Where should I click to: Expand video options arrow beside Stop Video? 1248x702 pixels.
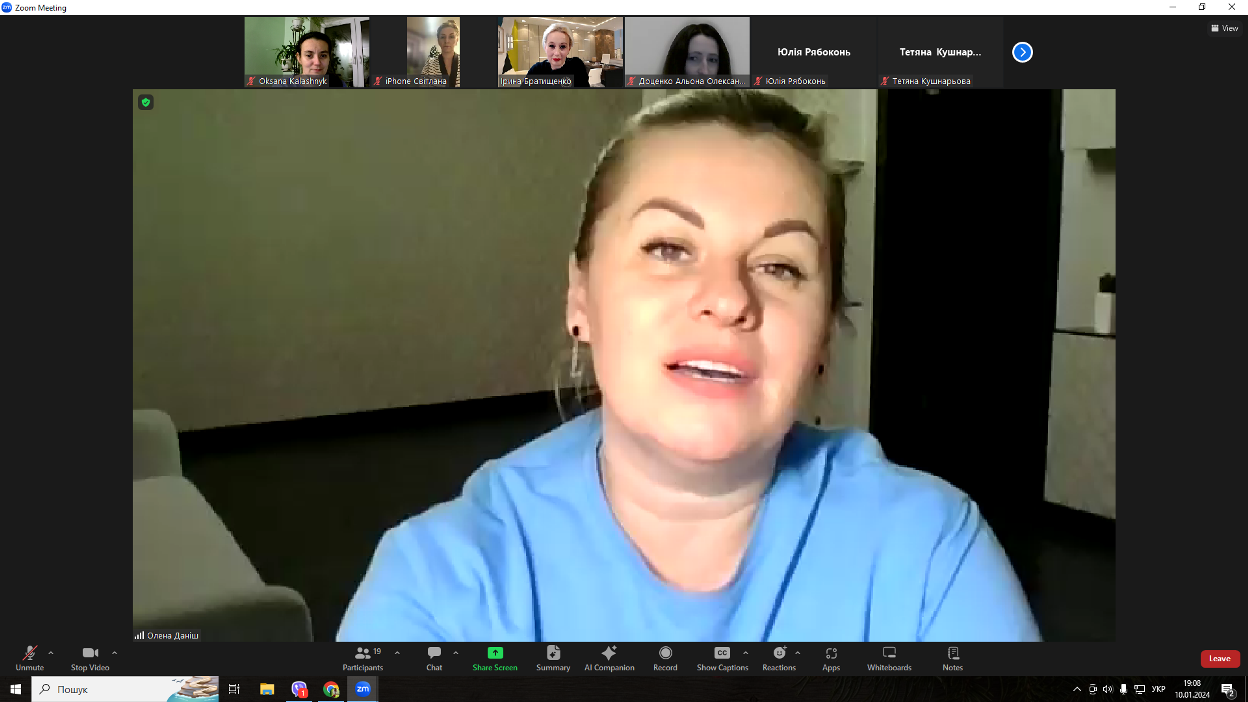114,653
